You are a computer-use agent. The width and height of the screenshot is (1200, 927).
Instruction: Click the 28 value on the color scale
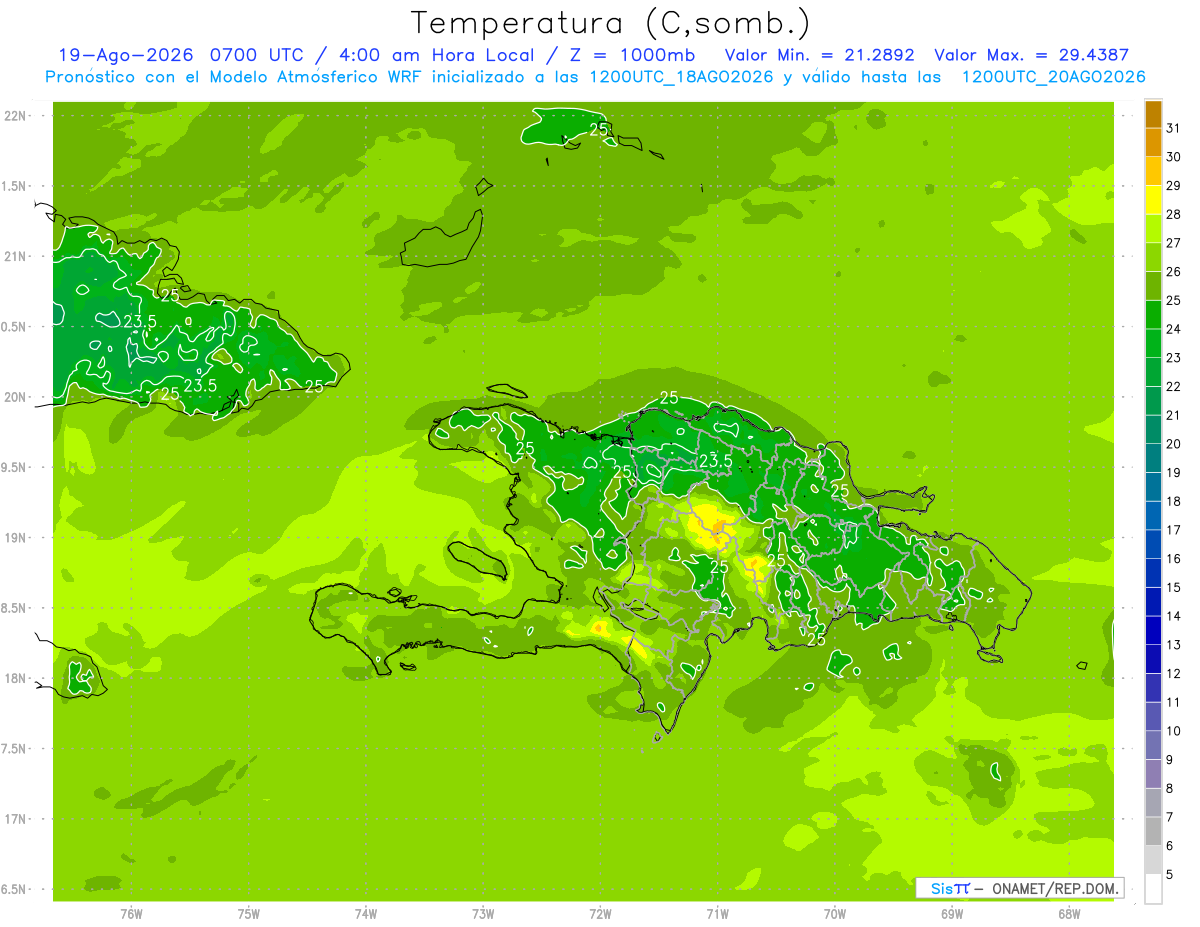click(1174, 214)
